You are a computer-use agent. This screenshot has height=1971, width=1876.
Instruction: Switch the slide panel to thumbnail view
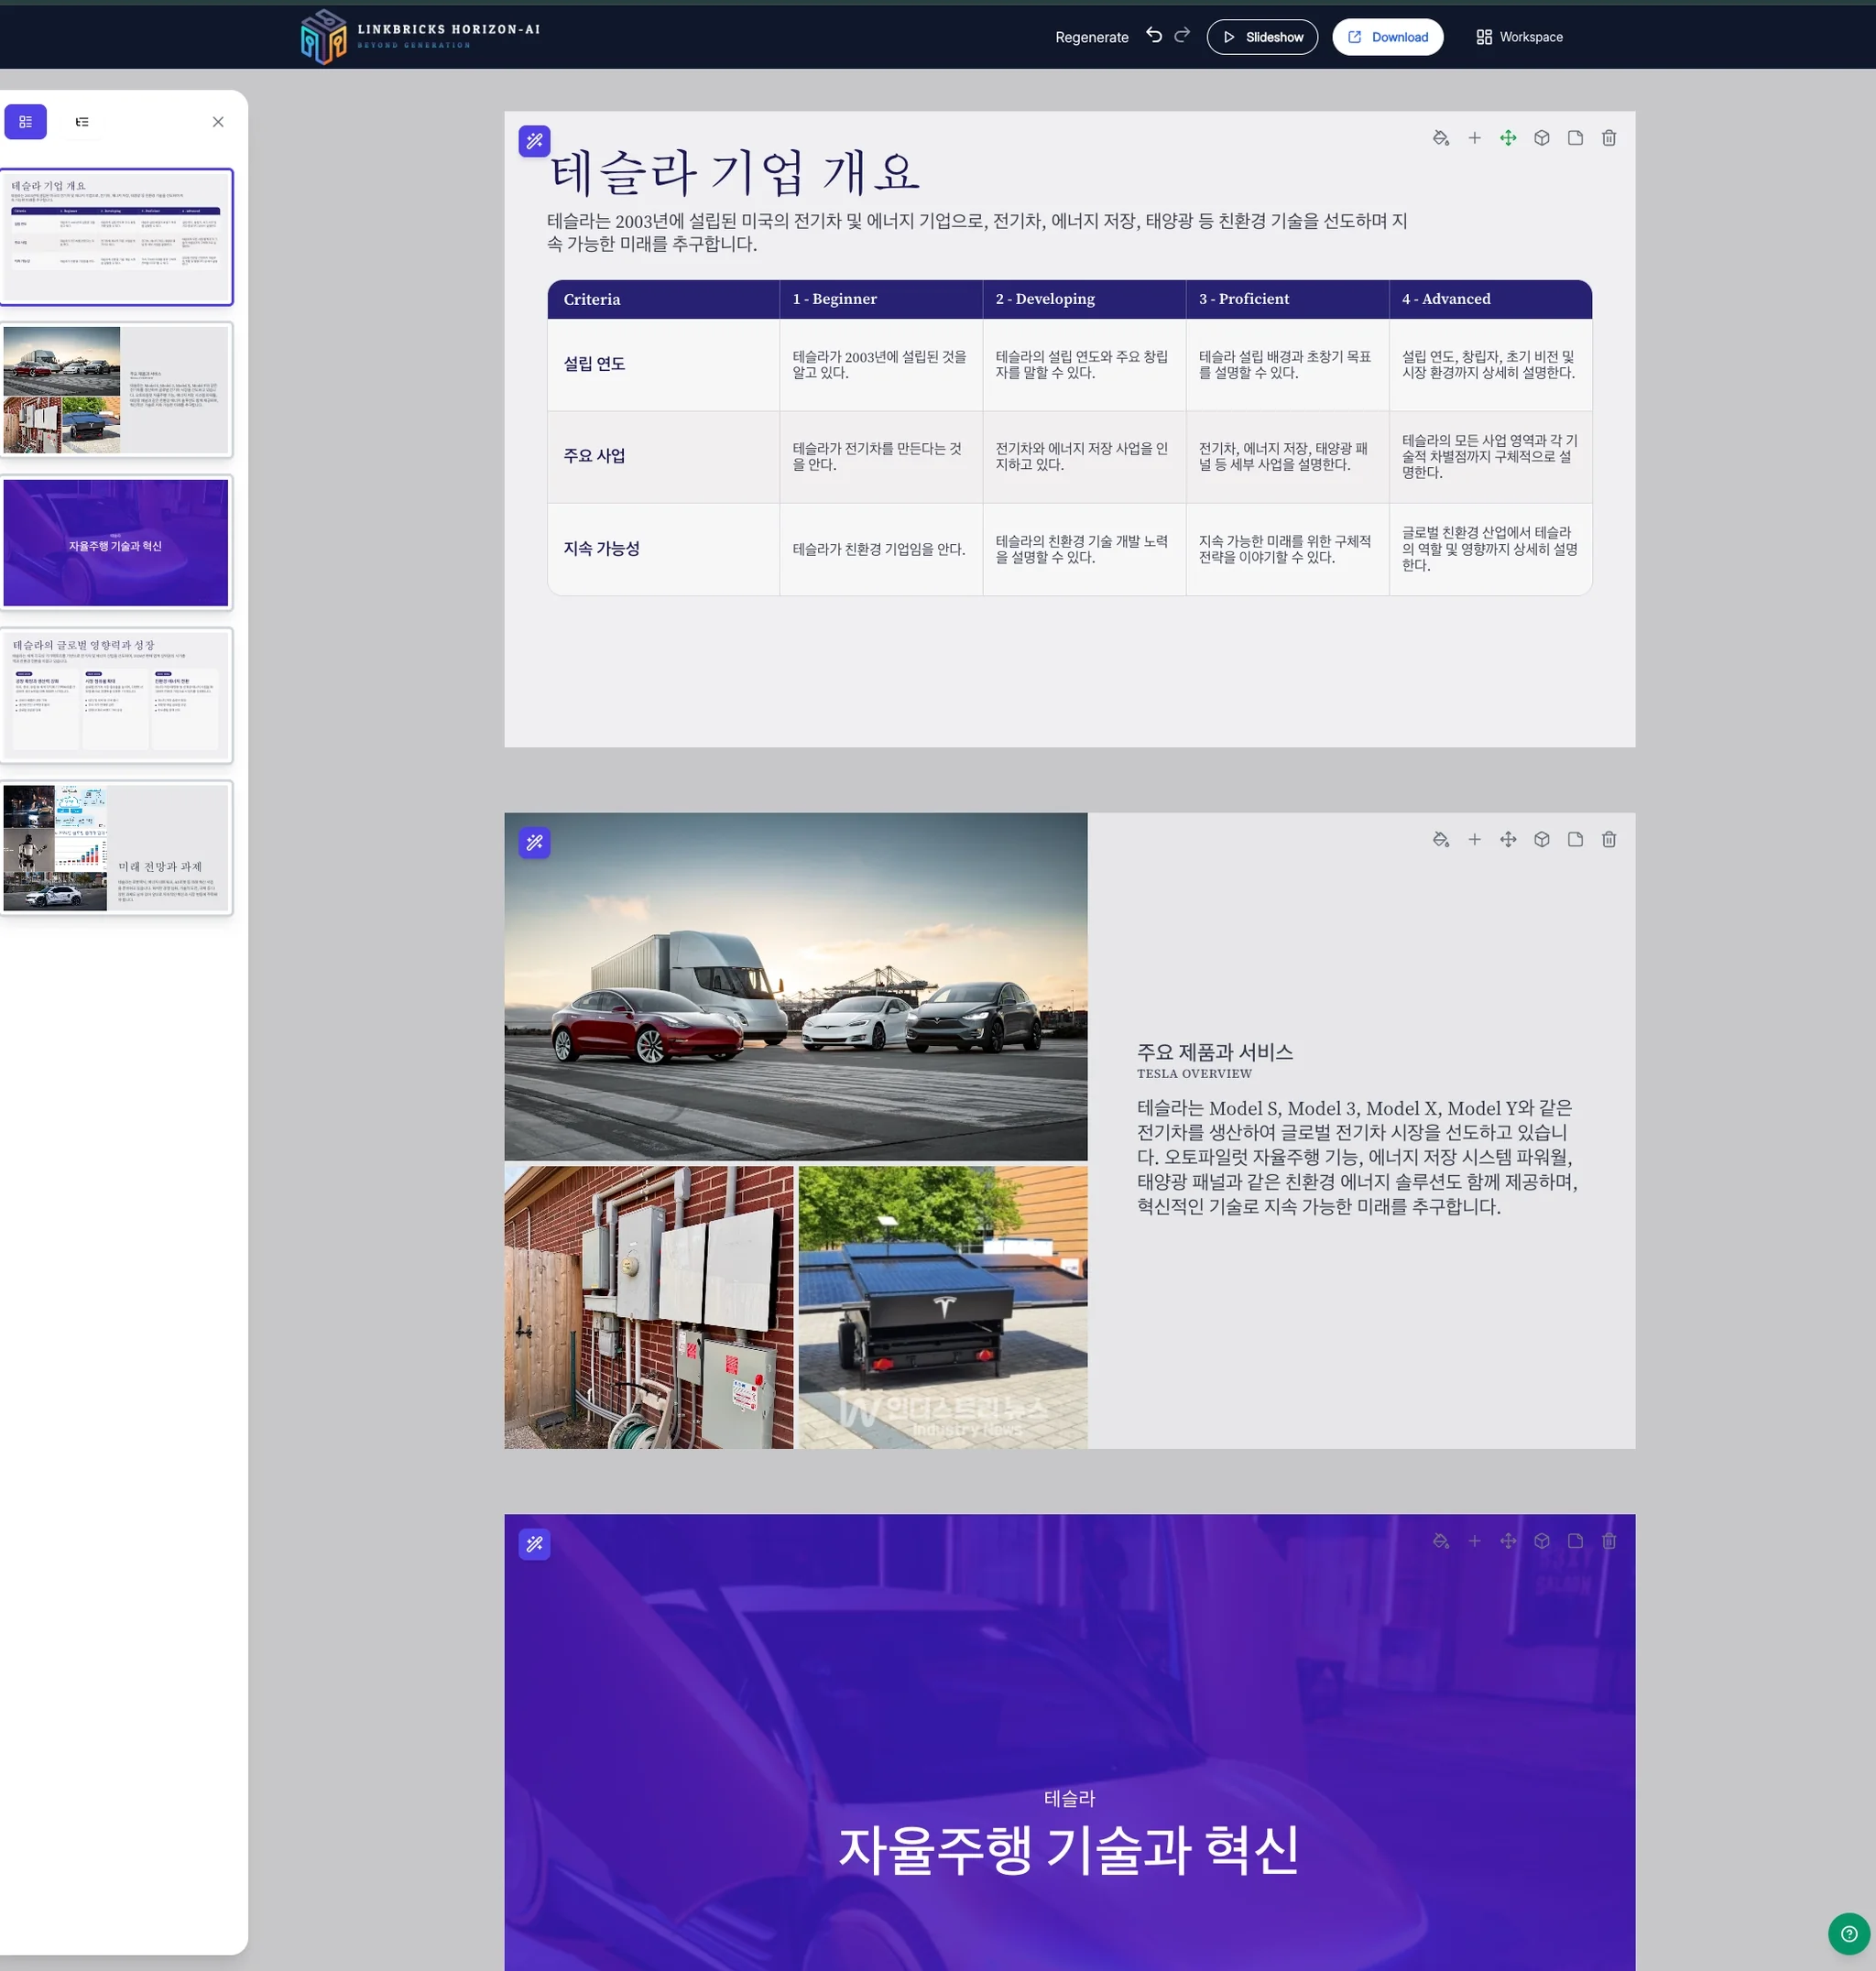26,122
